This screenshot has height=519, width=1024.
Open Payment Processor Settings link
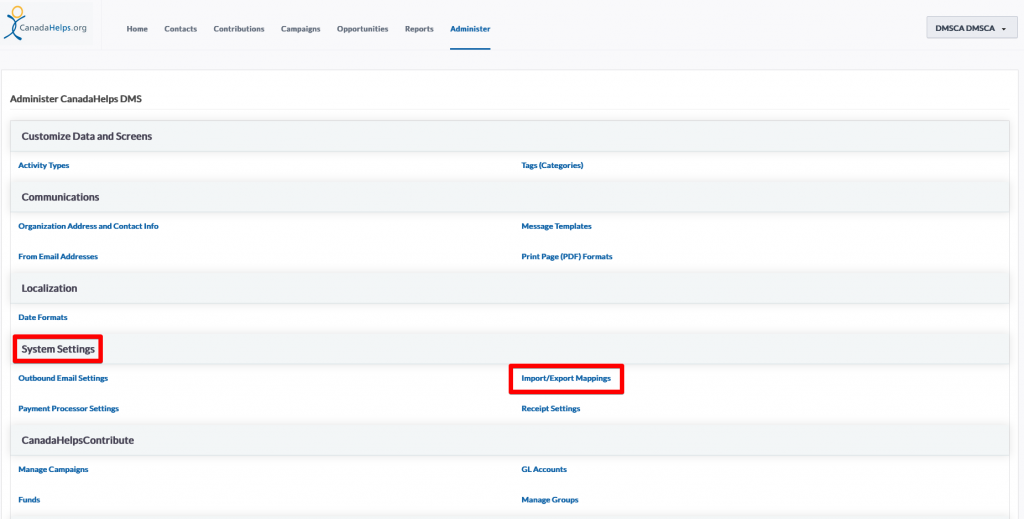click(69, 409)
